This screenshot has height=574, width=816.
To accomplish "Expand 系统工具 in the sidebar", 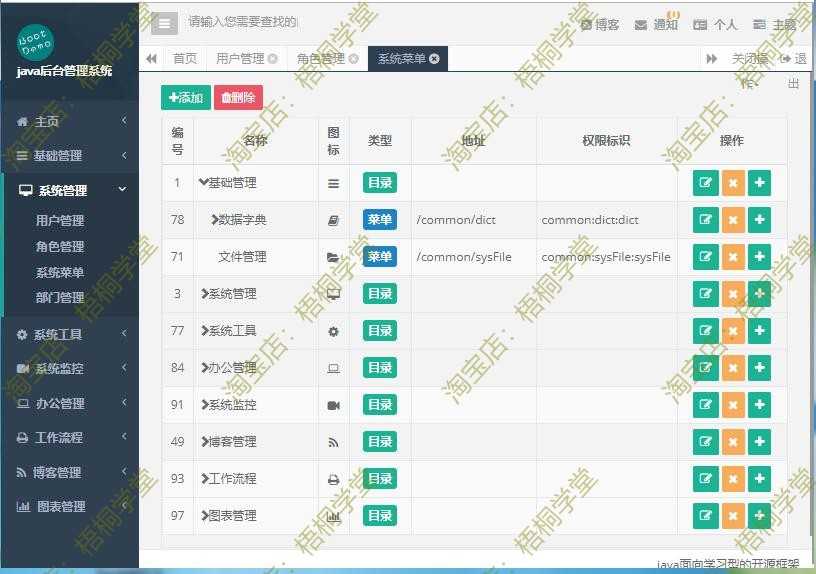I will [x=70, y=334].
